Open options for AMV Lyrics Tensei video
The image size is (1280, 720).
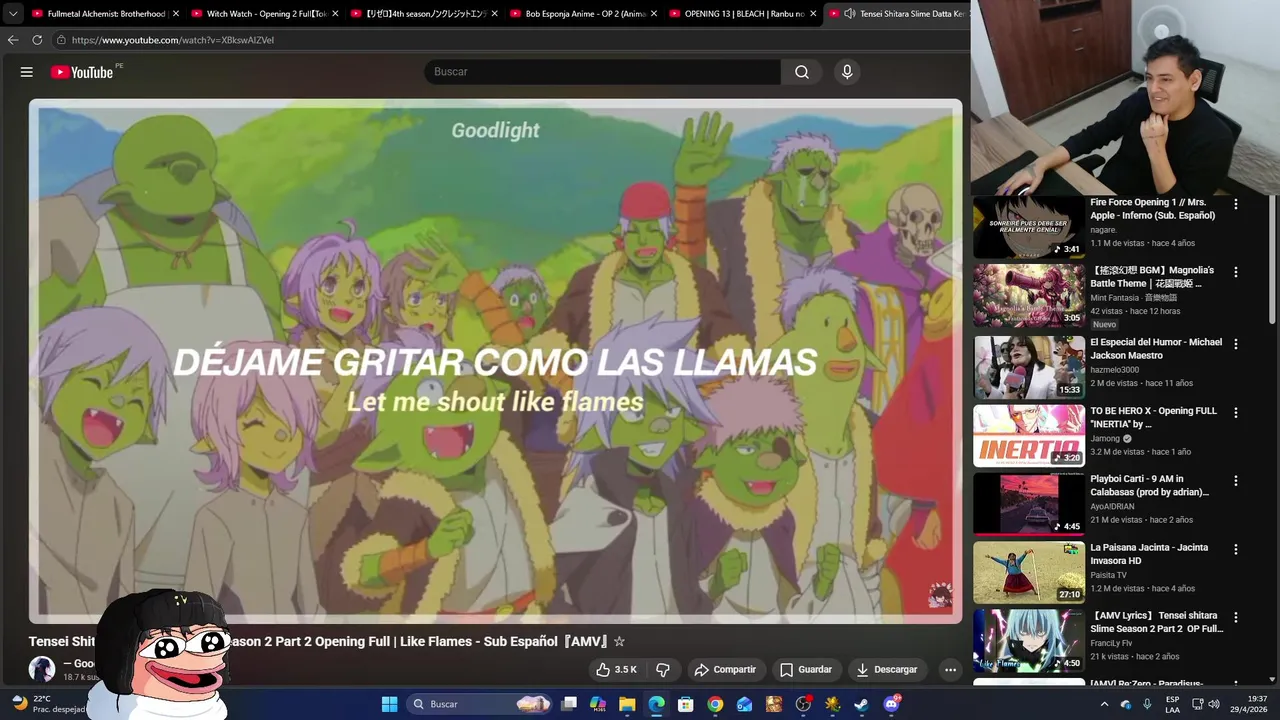(1236, 618)
